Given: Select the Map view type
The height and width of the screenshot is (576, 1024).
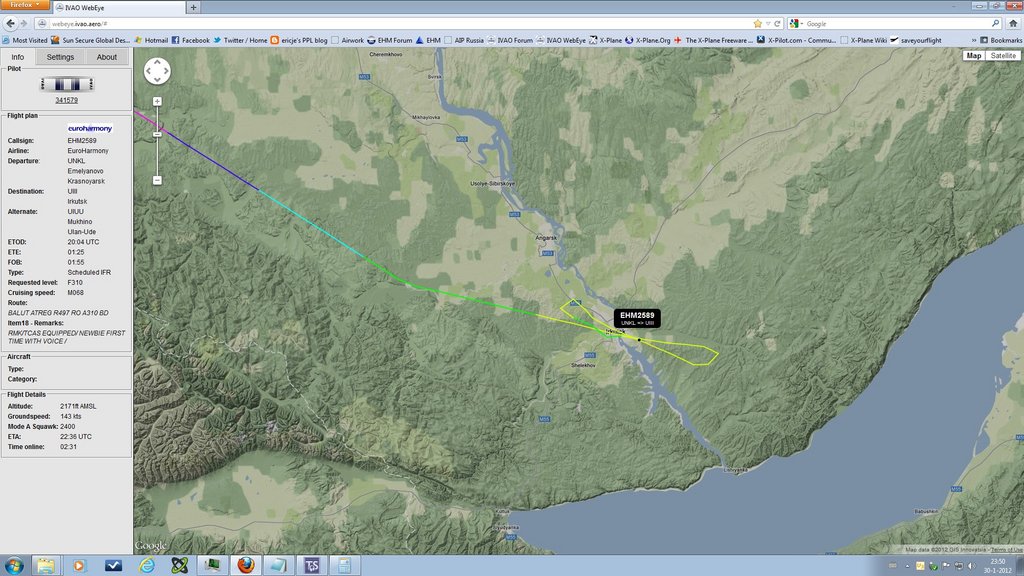Looking at the screenshot, I should [974, 56].
